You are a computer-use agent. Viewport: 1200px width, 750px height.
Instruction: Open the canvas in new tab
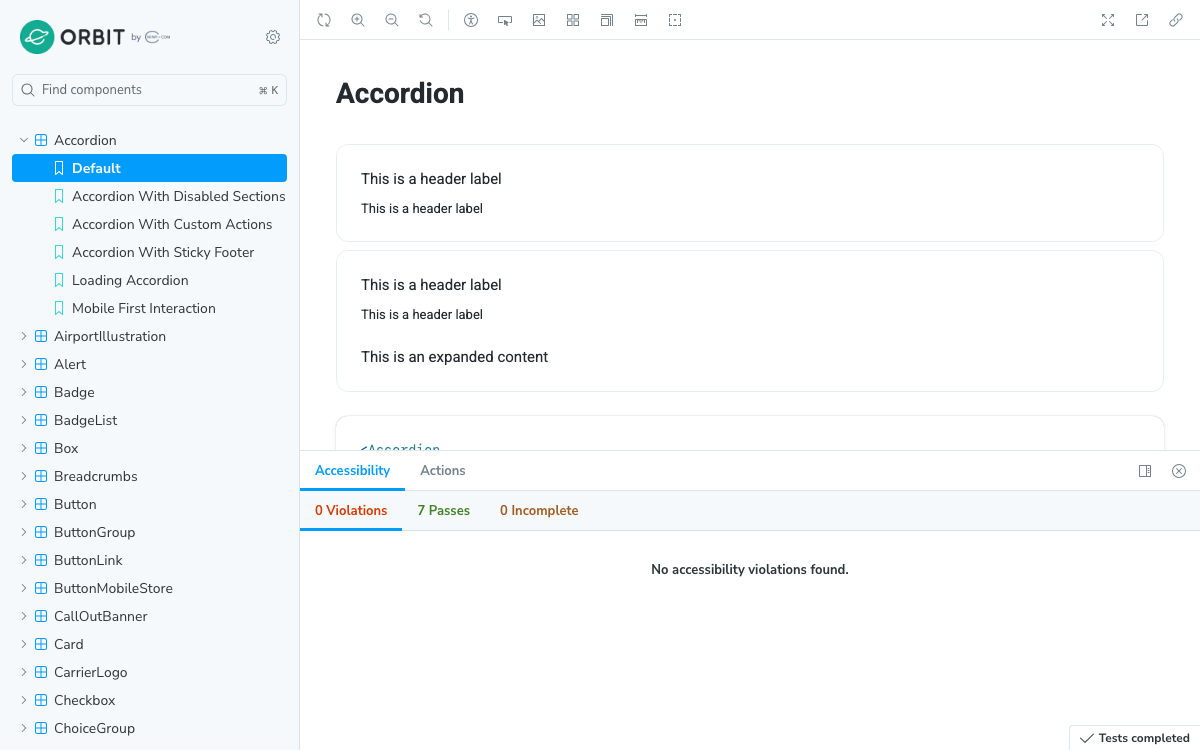click(x=1142, y=20)
